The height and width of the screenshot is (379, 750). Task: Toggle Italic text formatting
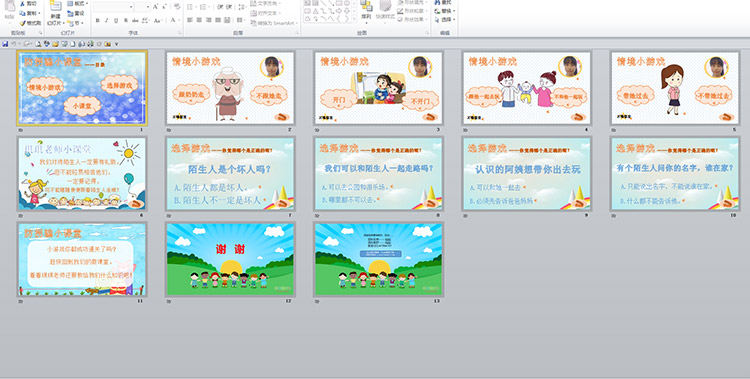pos(106,20)
